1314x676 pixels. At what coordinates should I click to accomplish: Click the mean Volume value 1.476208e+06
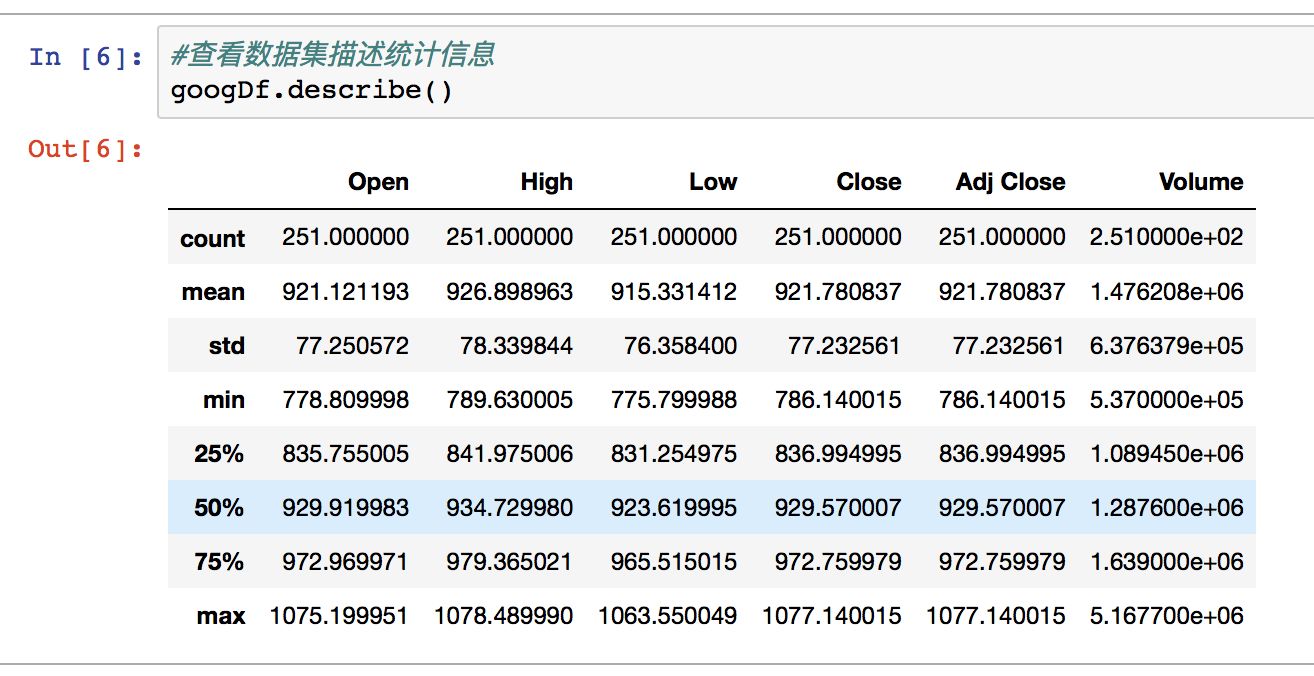click(x=1167, y=292)
